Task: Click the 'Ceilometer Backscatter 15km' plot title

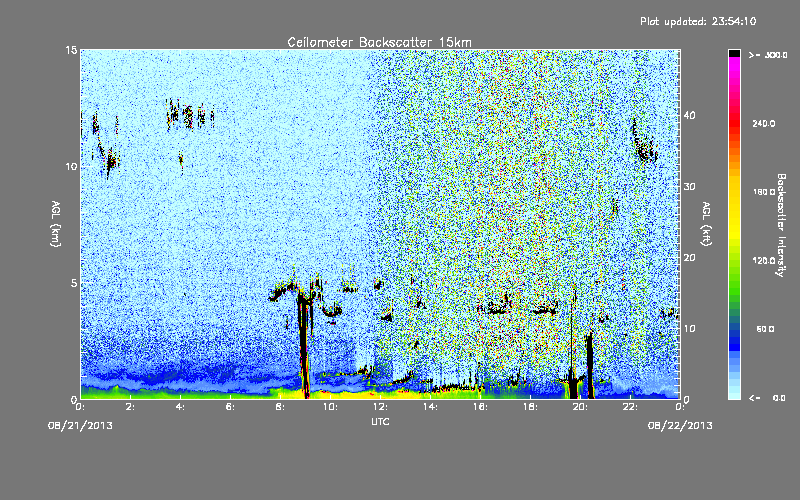Action: coord(379,42)
